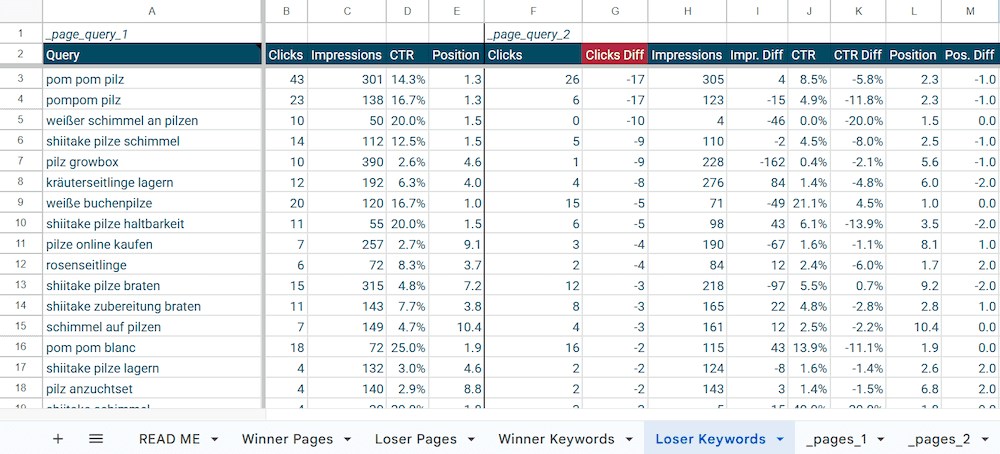Viewport: 1000px width, 454px height.
Task: Select row 3 header number
Action: click(x=20, y=79)
